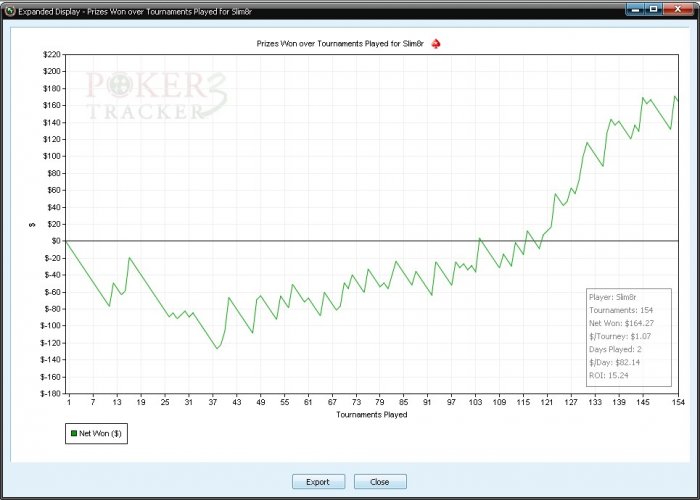Click the rotated '$' y-axis title
This screenshot has width=700, height=500.
pos(32,225)
